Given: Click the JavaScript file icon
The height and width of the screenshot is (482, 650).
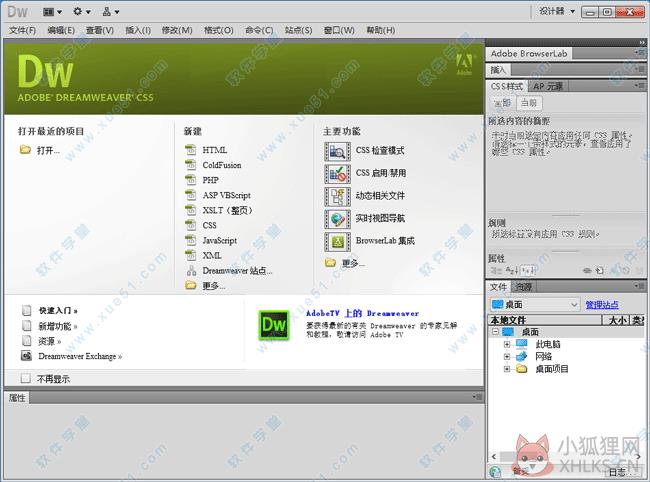Looking at the screenshot, I should pos(190,240).
